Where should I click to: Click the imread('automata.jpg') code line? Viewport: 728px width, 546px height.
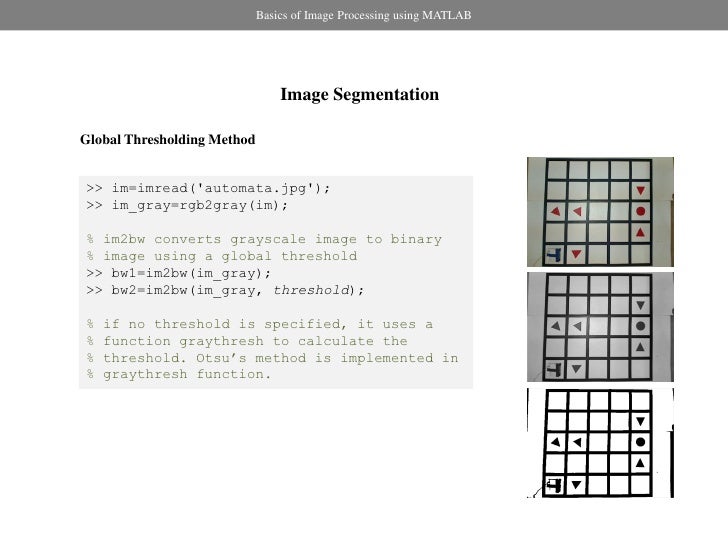click(x=208, y=188)
